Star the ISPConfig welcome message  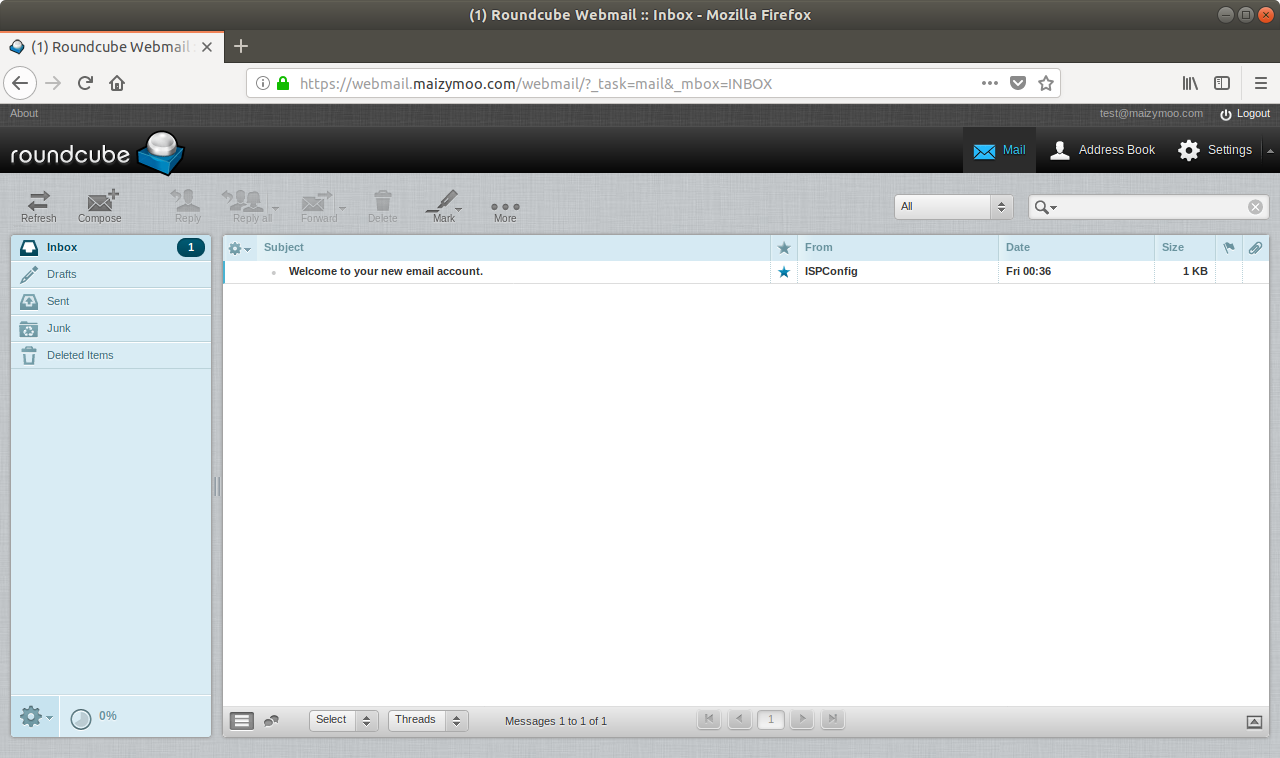(x=783, y=271)
